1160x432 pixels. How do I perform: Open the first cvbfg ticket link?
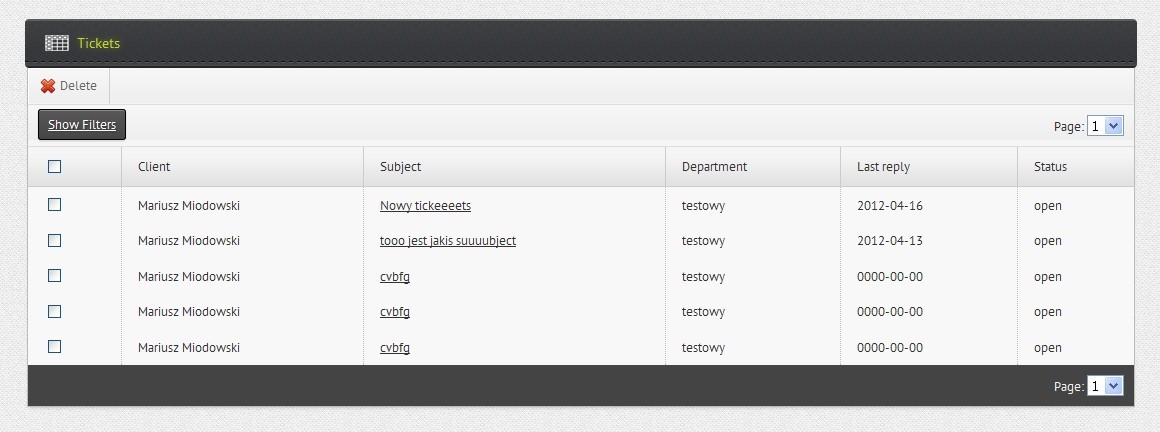tap(394, 277)
